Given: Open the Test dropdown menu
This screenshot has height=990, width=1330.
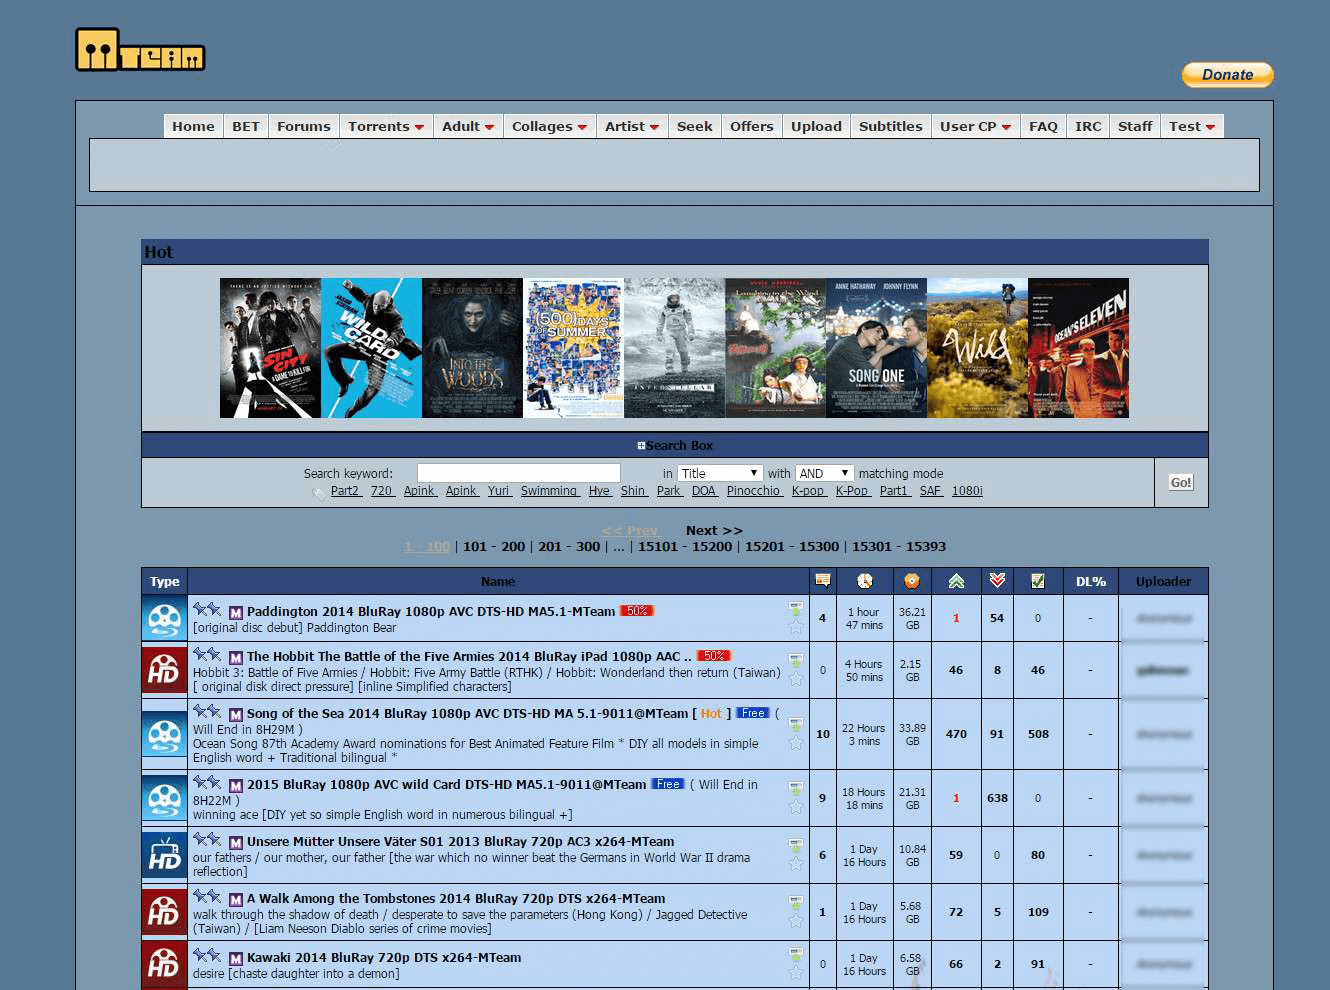Looking at the screenshot, I should [1192, 126].
